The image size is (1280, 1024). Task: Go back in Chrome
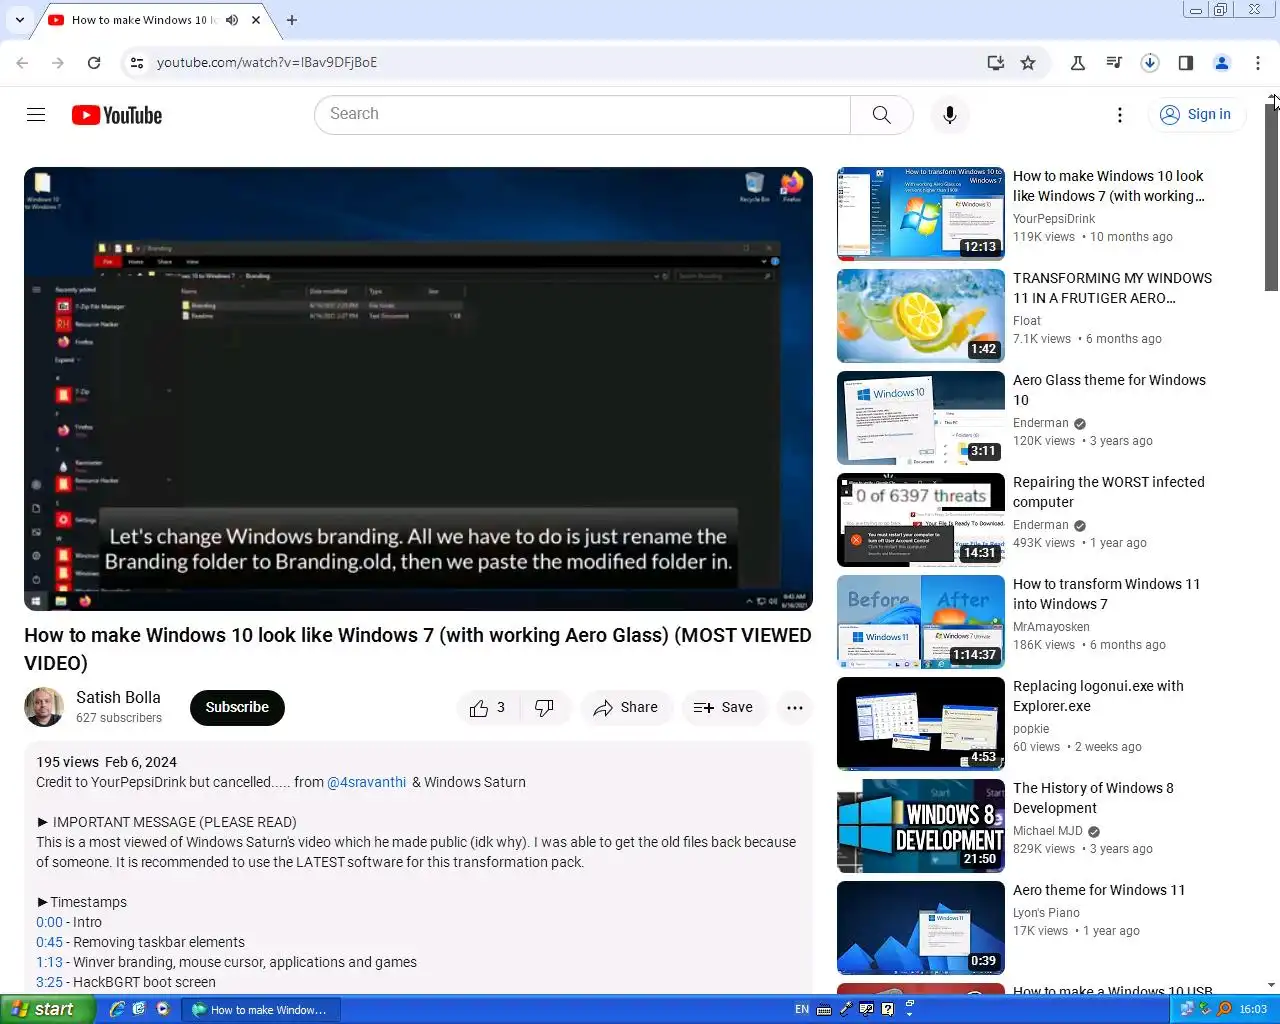(22, 62)
